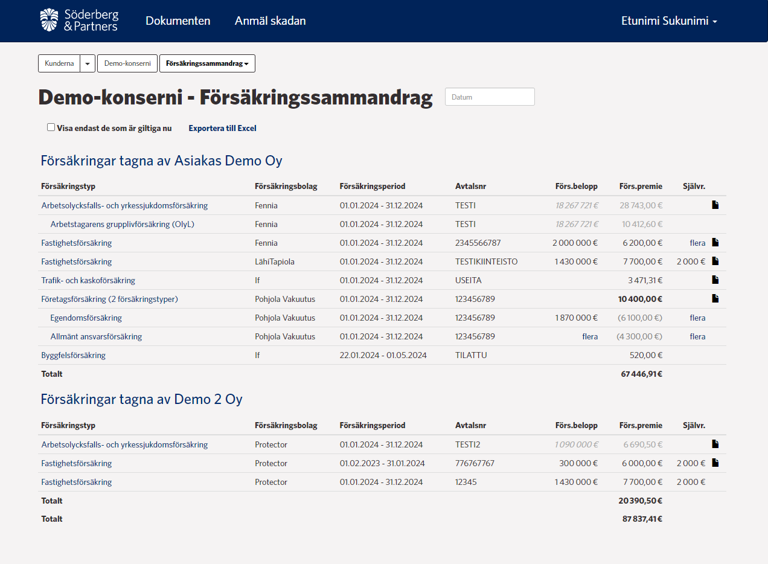Open Företagsförsäkring (2 försäkringstyper) link

pyautogui.click(x=110, y=299)
